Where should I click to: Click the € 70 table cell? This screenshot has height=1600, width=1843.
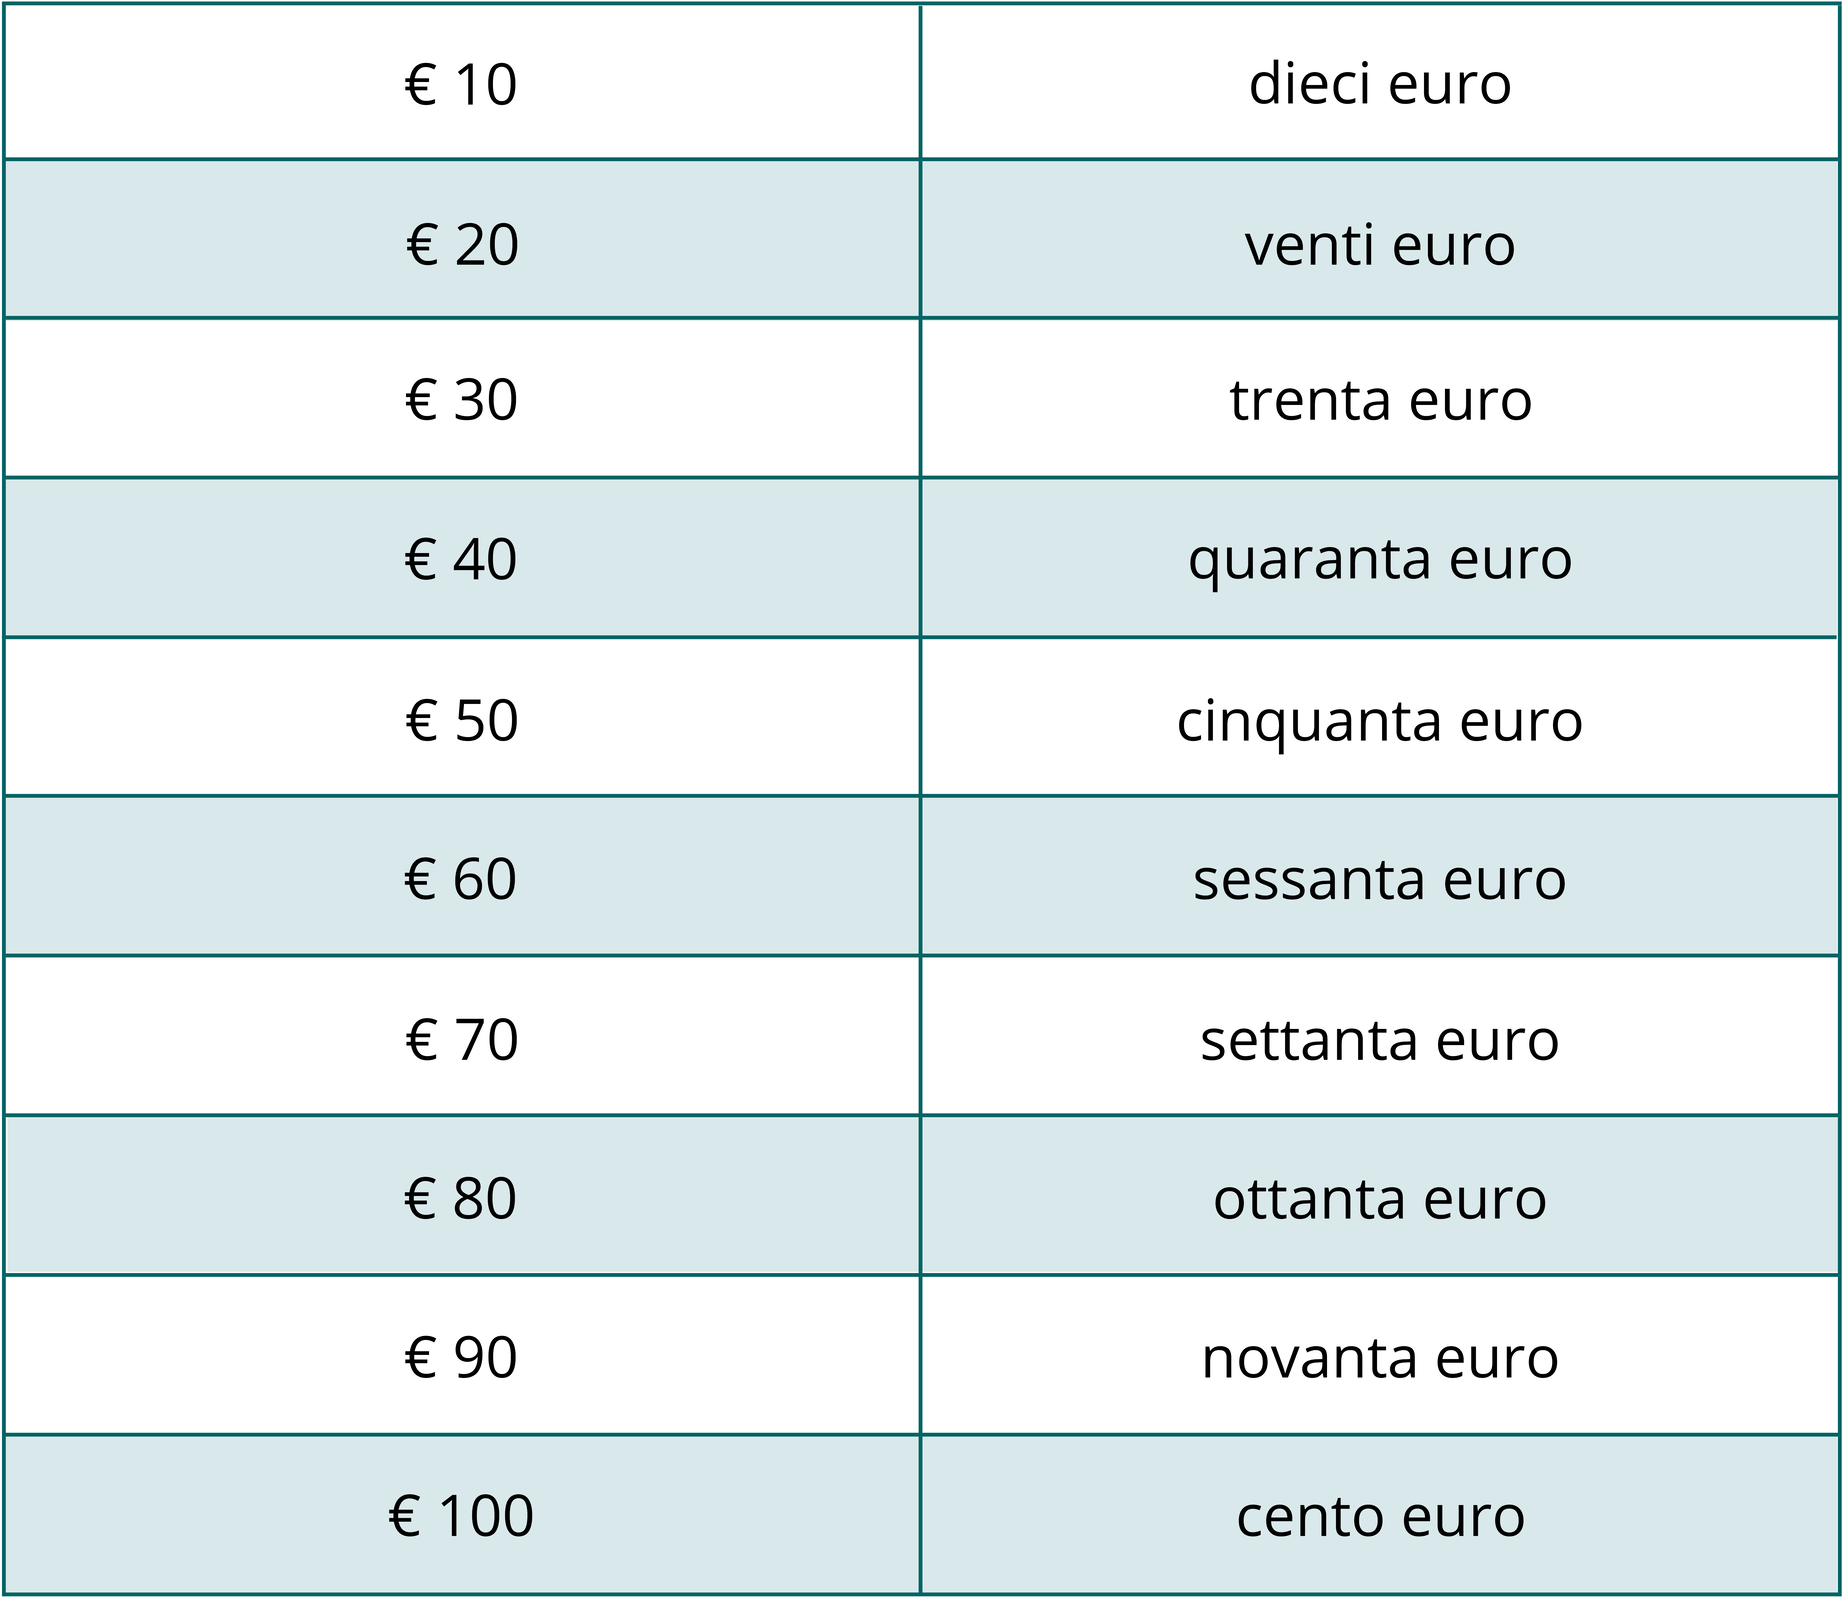point(461,1039)
